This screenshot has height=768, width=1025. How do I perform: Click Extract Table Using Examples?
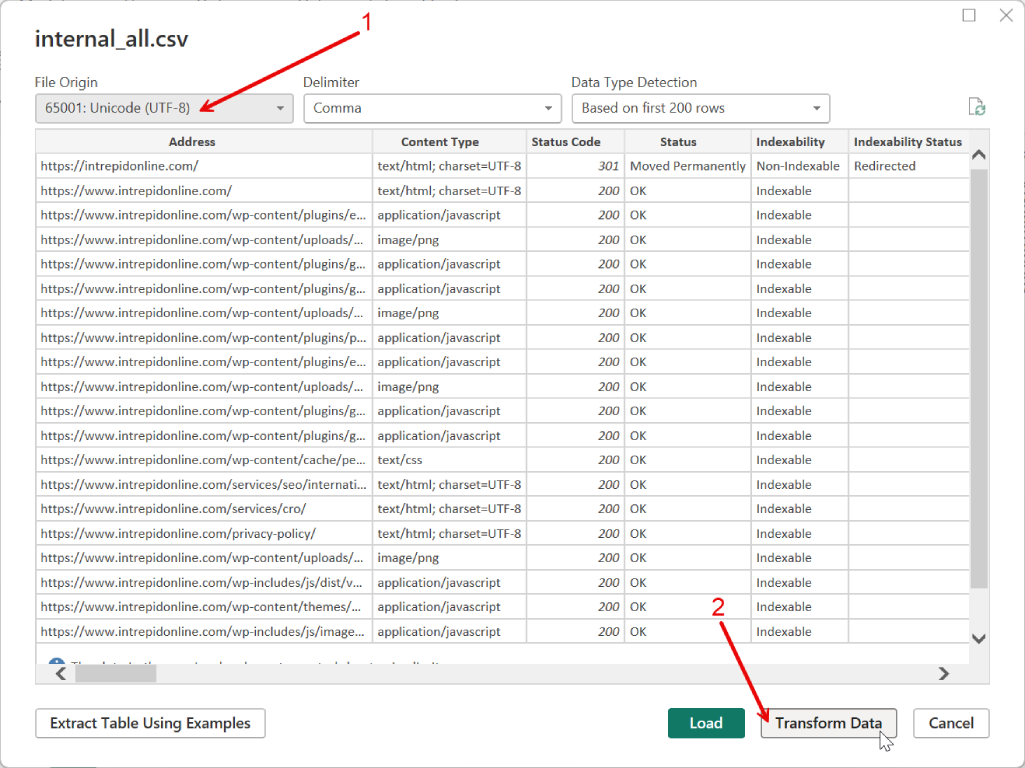tap(150, 723)
